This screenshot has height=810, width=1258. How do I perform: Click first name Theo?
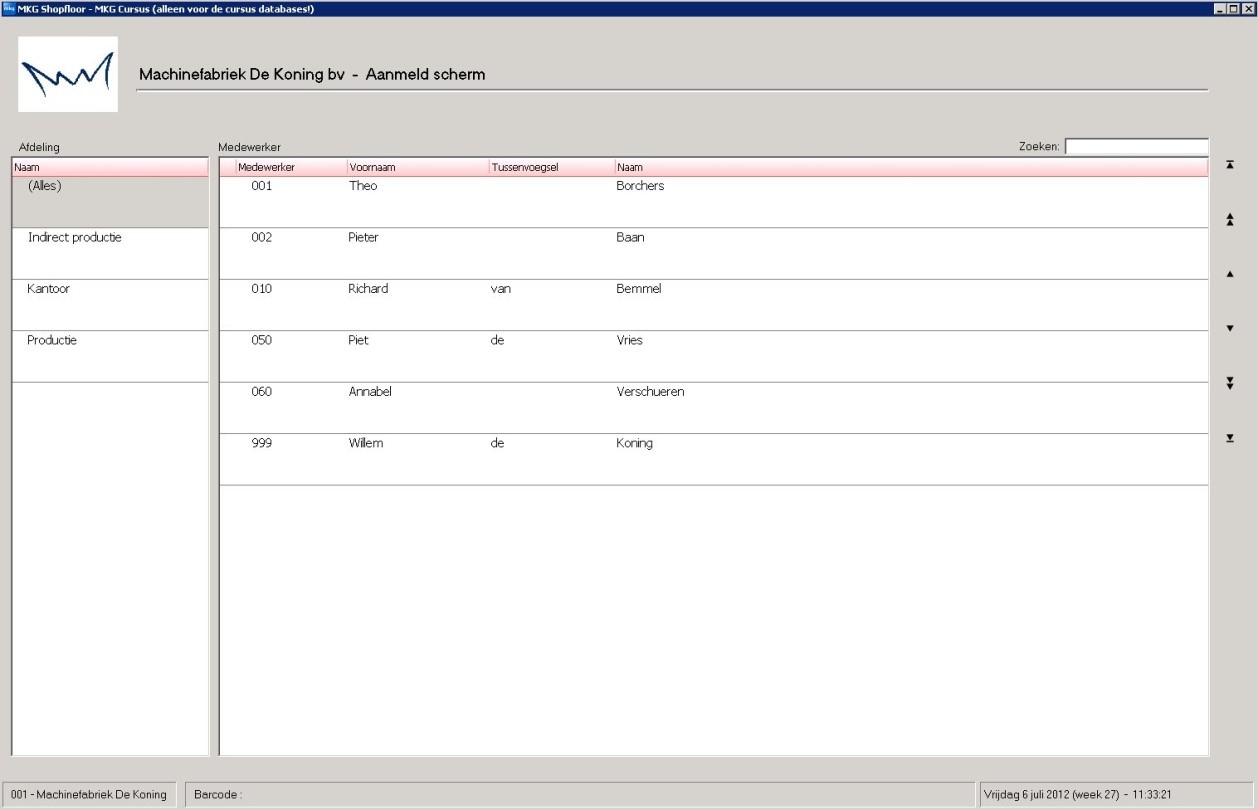tap(363, 186)
